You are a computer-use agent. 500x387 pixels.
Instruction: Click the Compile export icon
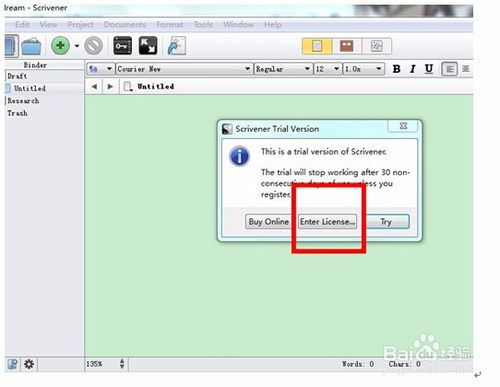point(176,46)
